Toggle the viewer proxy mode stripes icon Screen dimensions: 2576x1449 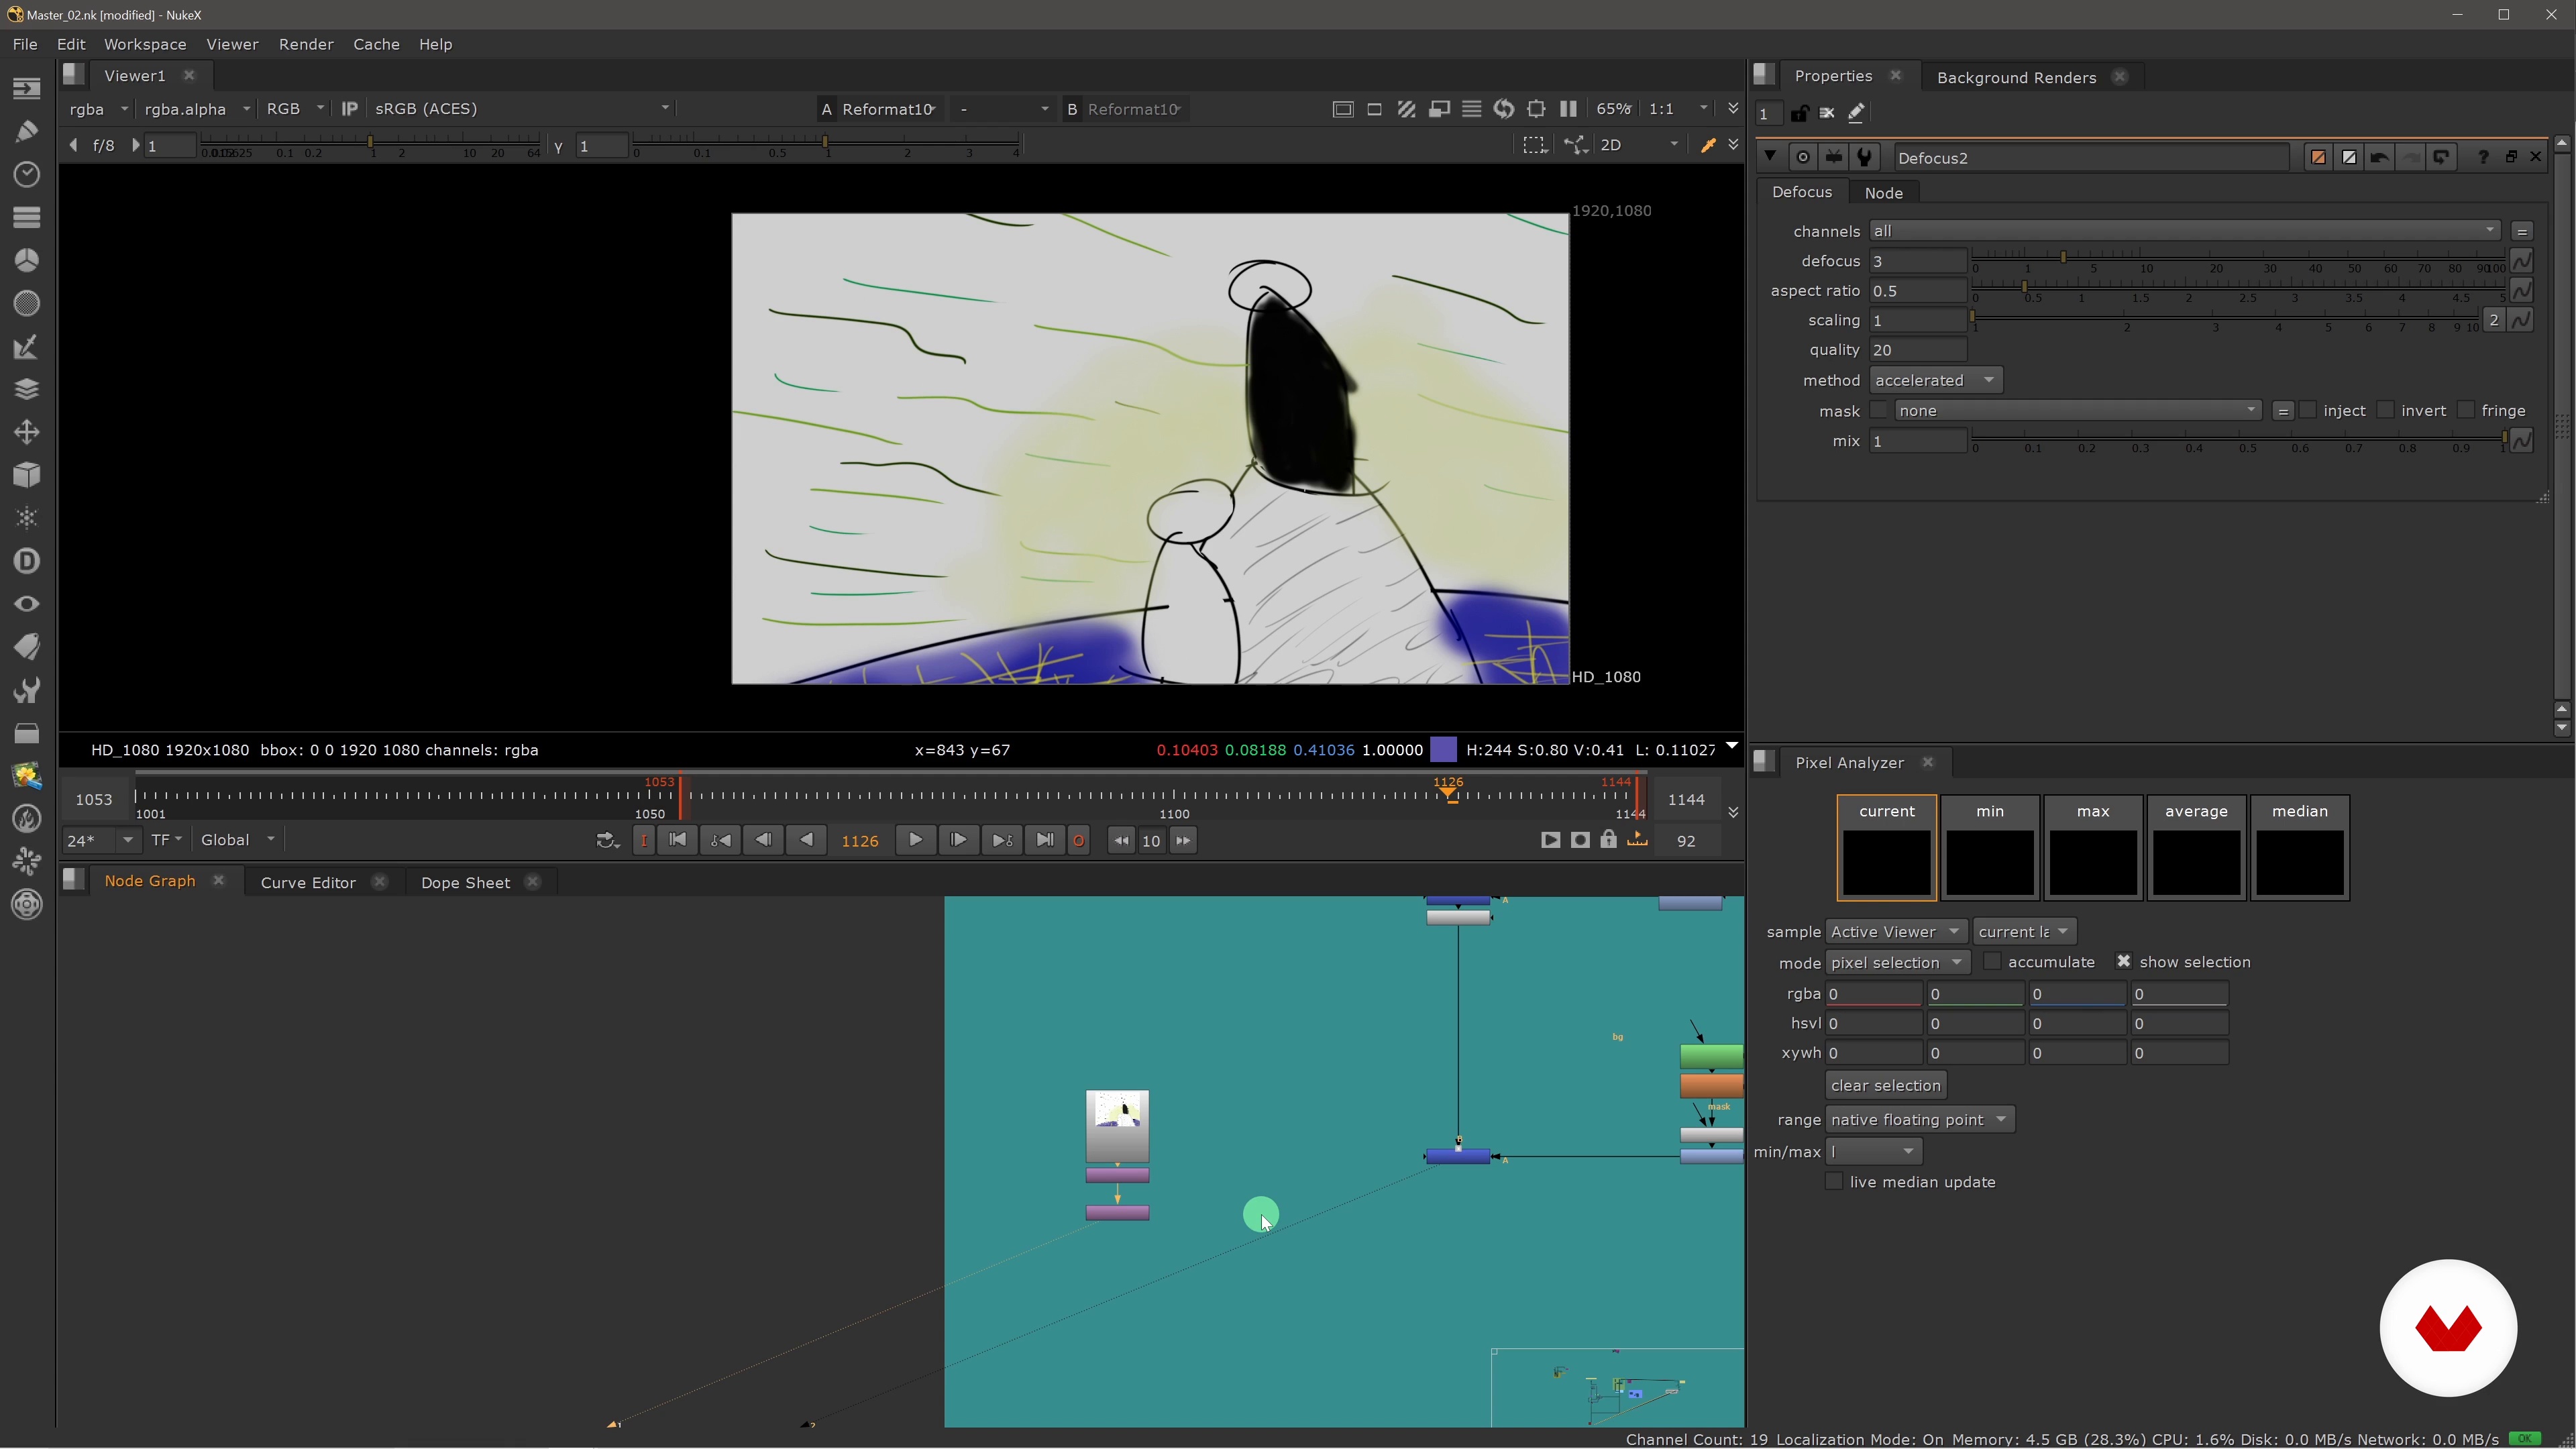pyautogui.click(x=1406, y=109)
